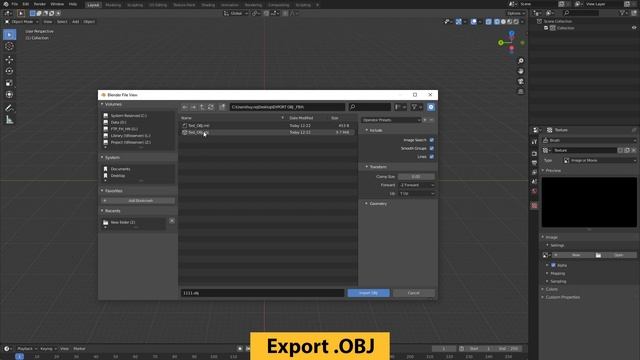Open Documents in System bookmarks

tap(120, 169)
